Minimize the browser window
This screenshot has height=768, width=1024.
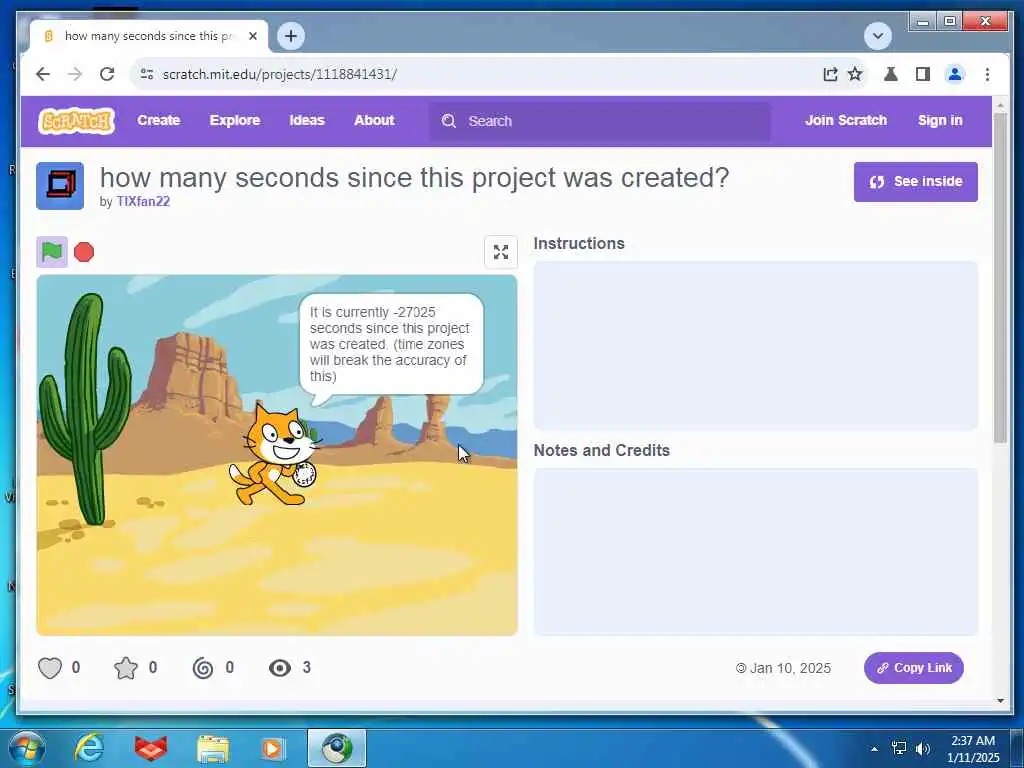pos(923,21)
